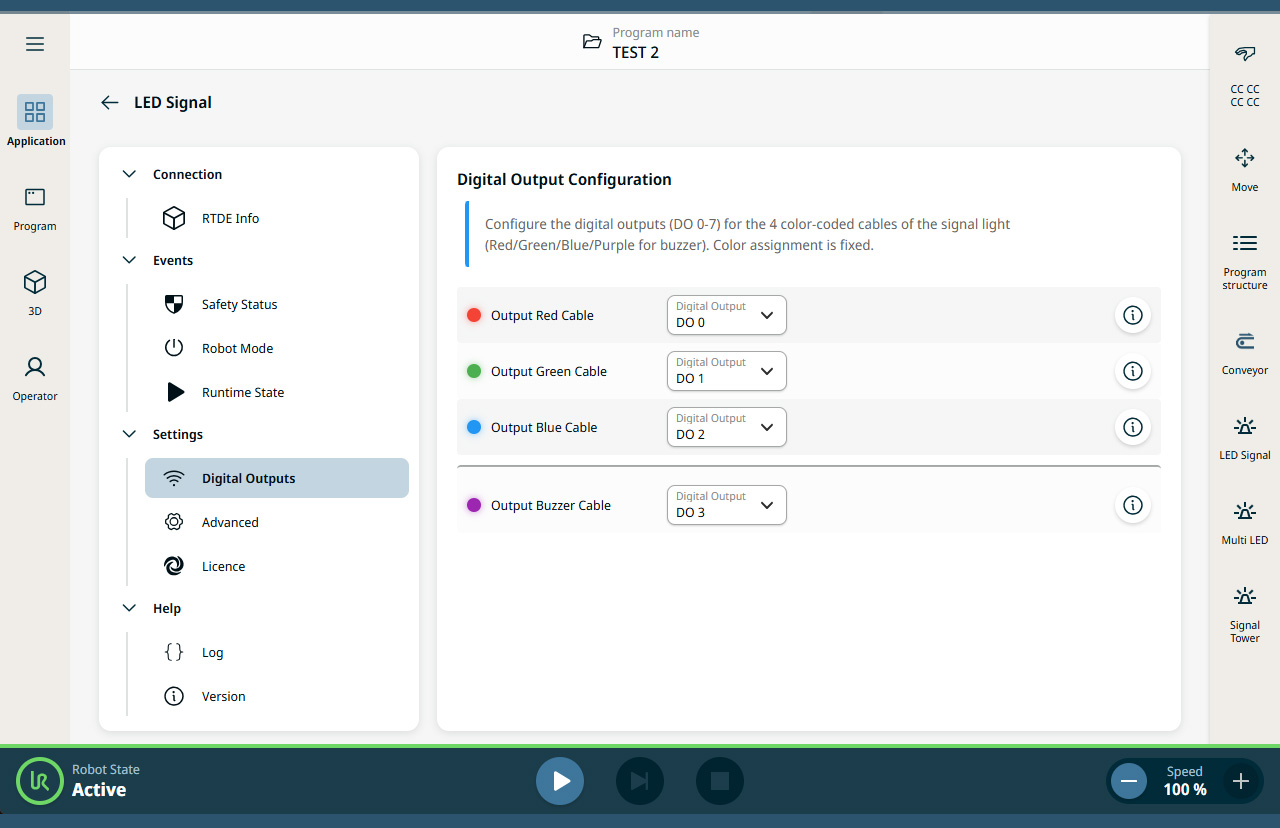
Task: Collapse the Events section
Action: point(129,260)
